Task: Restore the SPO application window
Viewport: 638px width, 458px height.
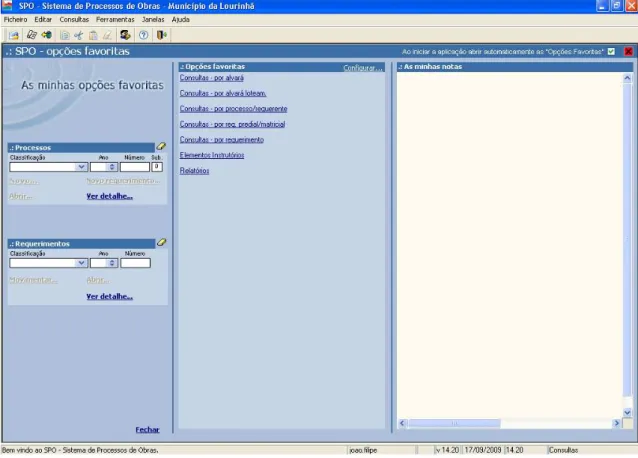Action: (617, 6)
